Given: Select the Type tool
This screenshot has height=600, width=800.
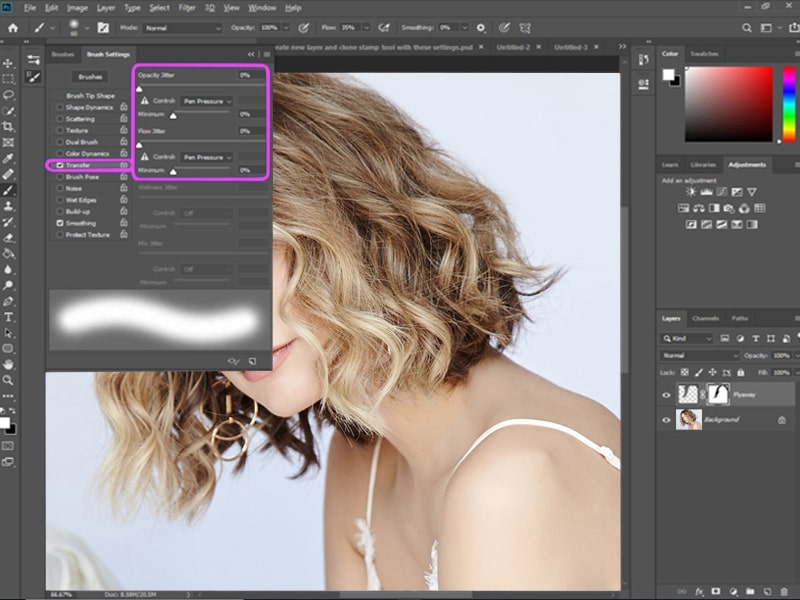Looking at the screenshot, I should click(8, 317).
